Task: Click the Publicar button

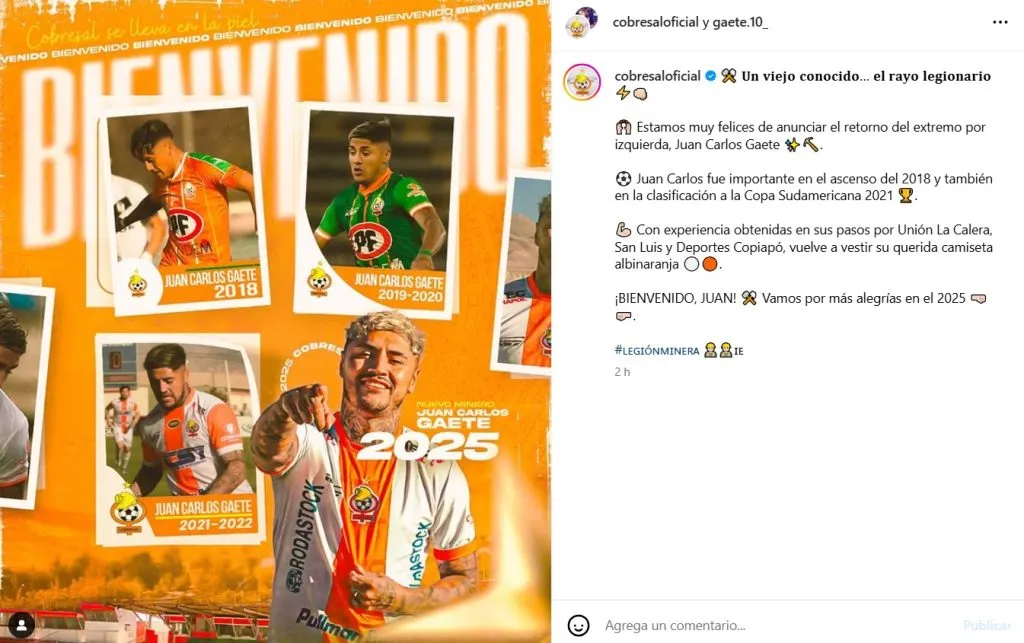Action: pos(987,625)
